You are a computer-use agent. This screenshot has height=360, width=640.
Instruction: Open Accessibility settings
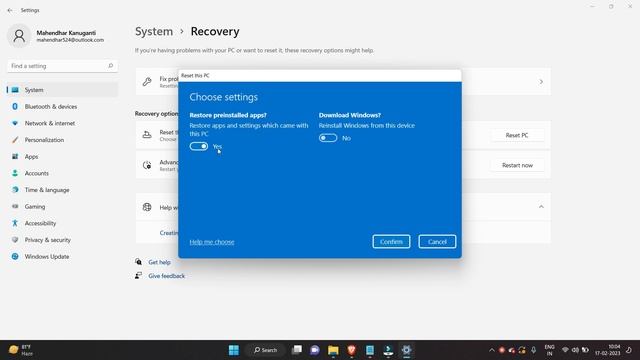pos(62,223)
